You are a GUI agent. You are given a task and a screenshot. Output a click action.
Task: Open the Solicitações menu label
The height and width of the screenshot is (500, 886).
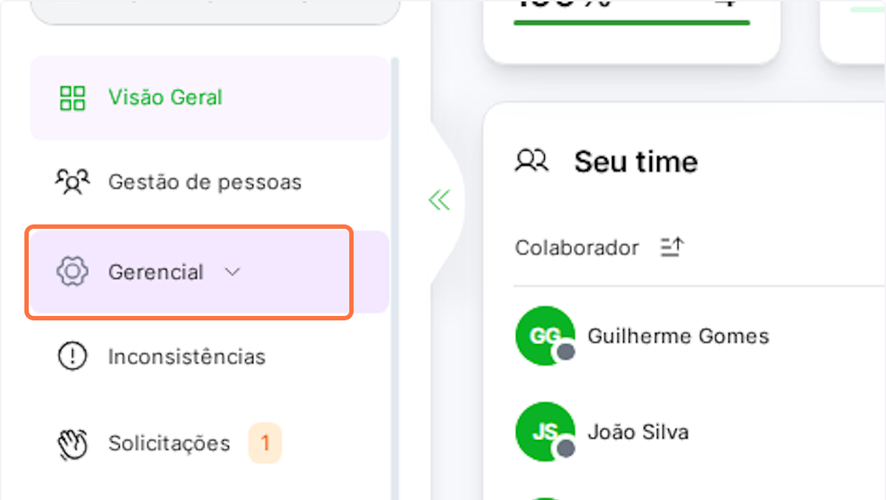click(x=169, y=443)
